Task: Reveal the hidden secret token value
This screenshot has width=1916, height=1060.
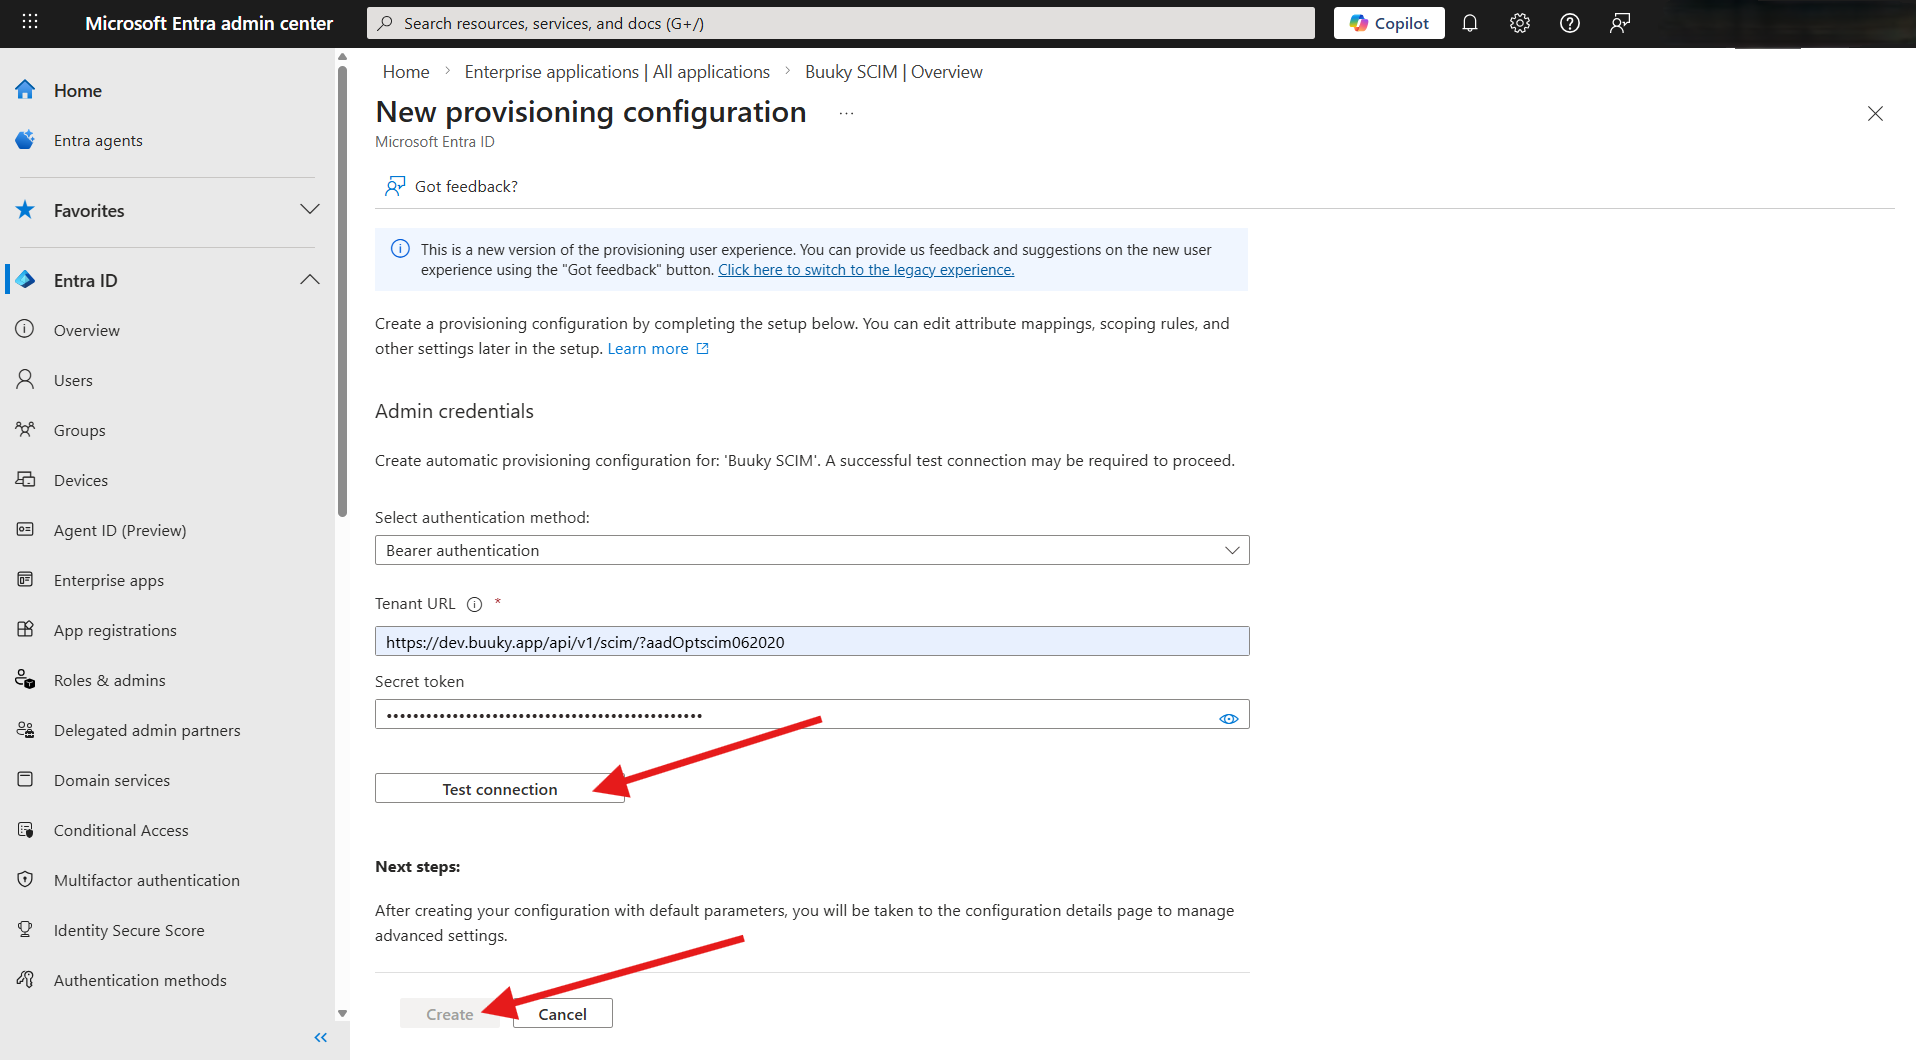Action: pos(1228,715)
